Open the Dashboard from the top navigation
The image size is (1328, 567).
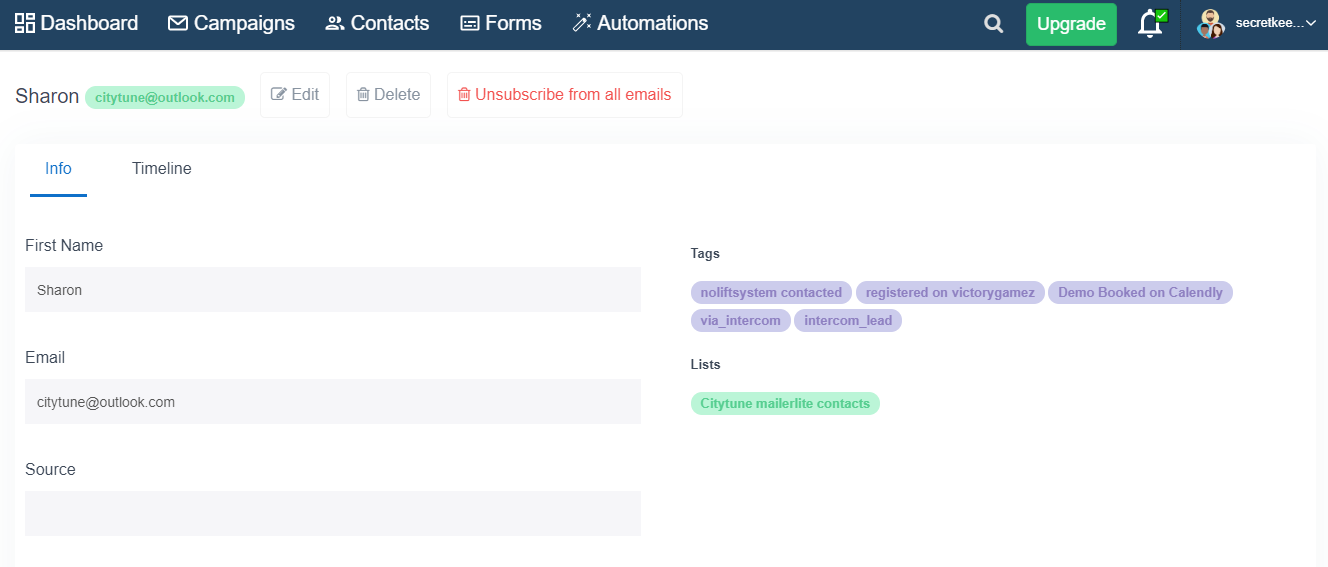(x=76, y=23)
